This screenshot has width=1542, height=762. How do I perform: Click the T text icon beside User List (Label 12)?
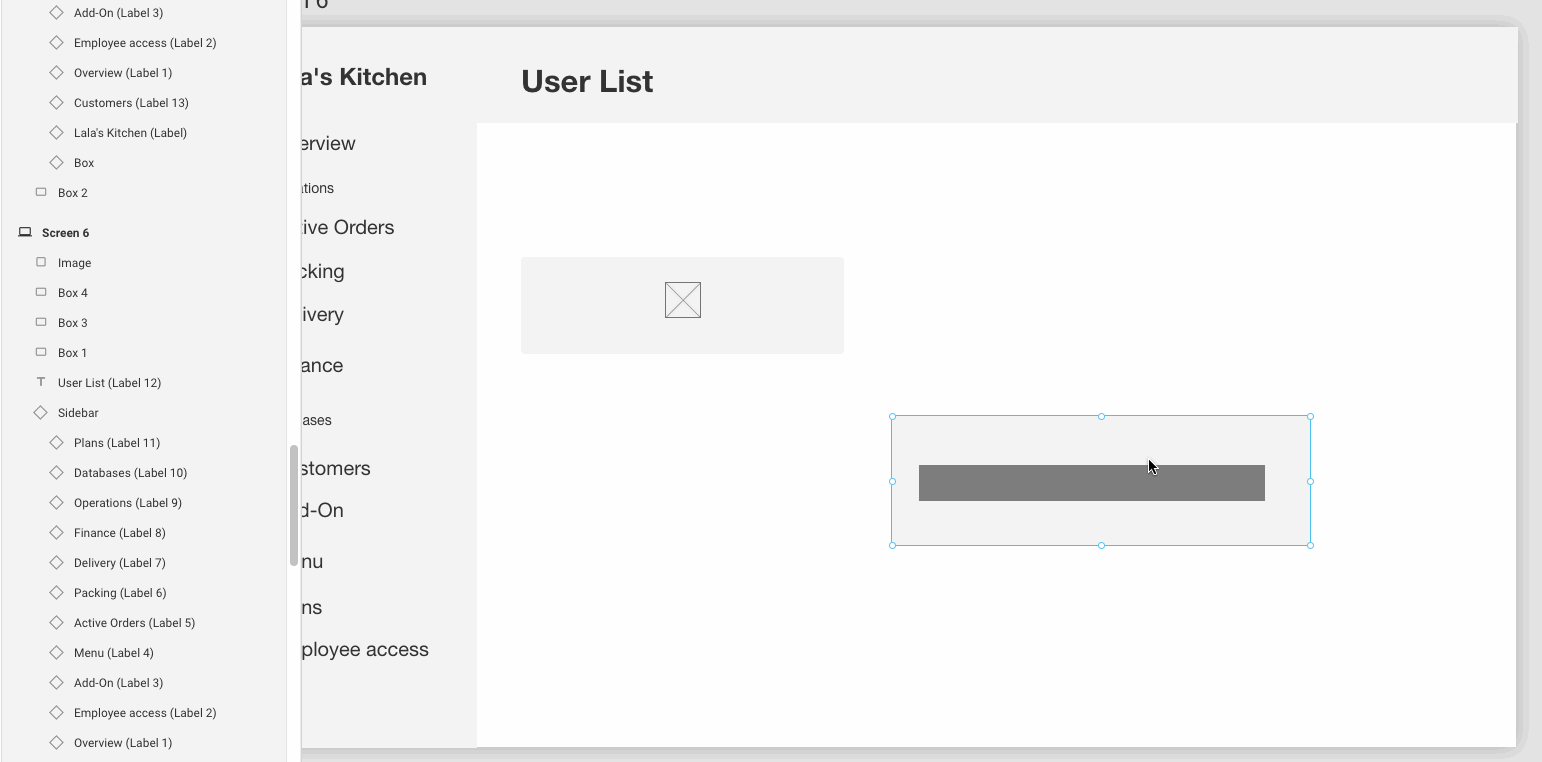[x=40, y=382]
